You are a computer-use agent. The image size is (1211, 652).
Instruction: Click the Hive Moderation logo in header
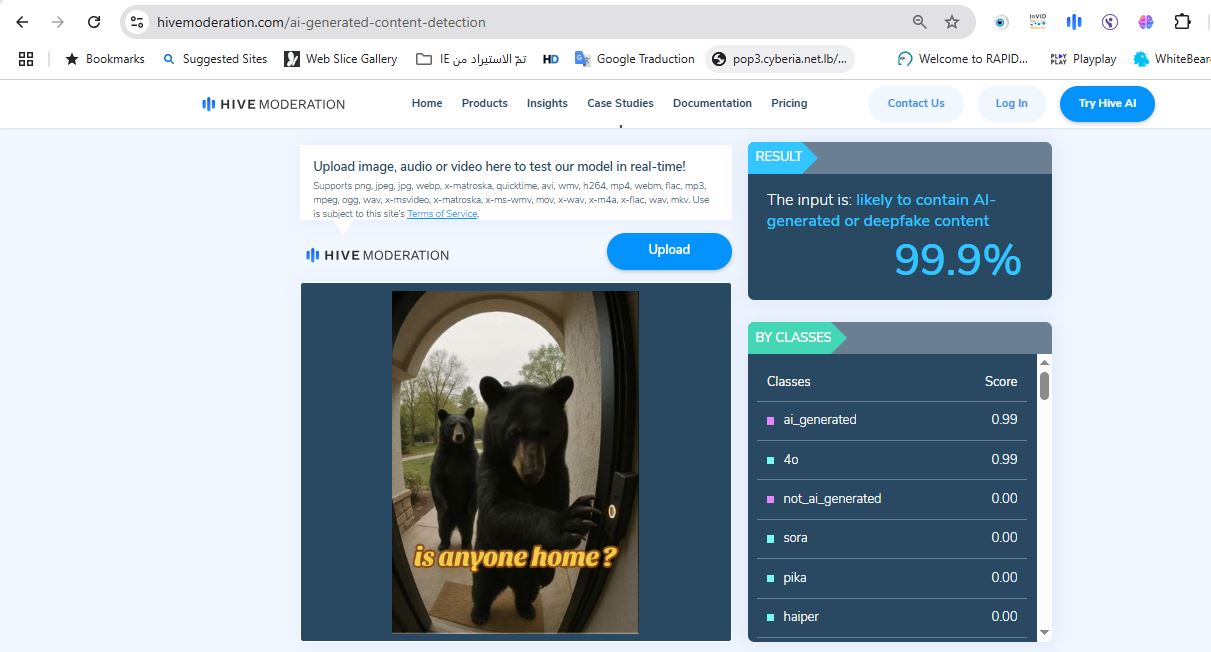274,104
